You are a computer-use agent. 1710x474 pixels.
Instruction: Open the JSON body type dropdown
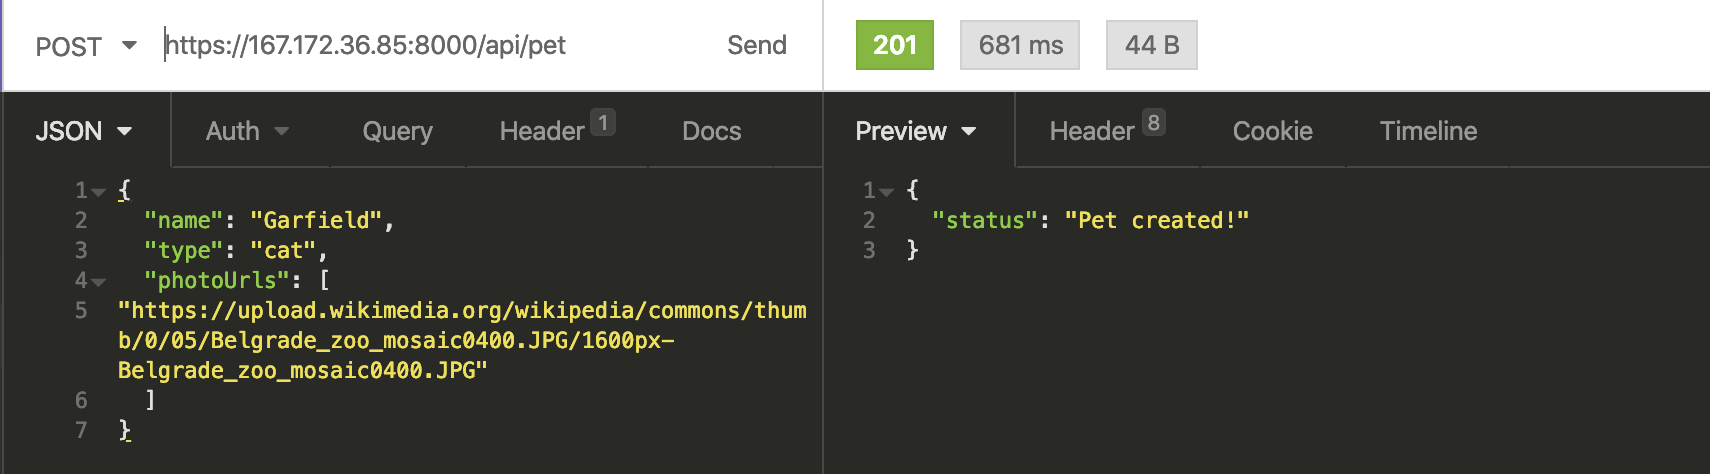click(85, 131)
